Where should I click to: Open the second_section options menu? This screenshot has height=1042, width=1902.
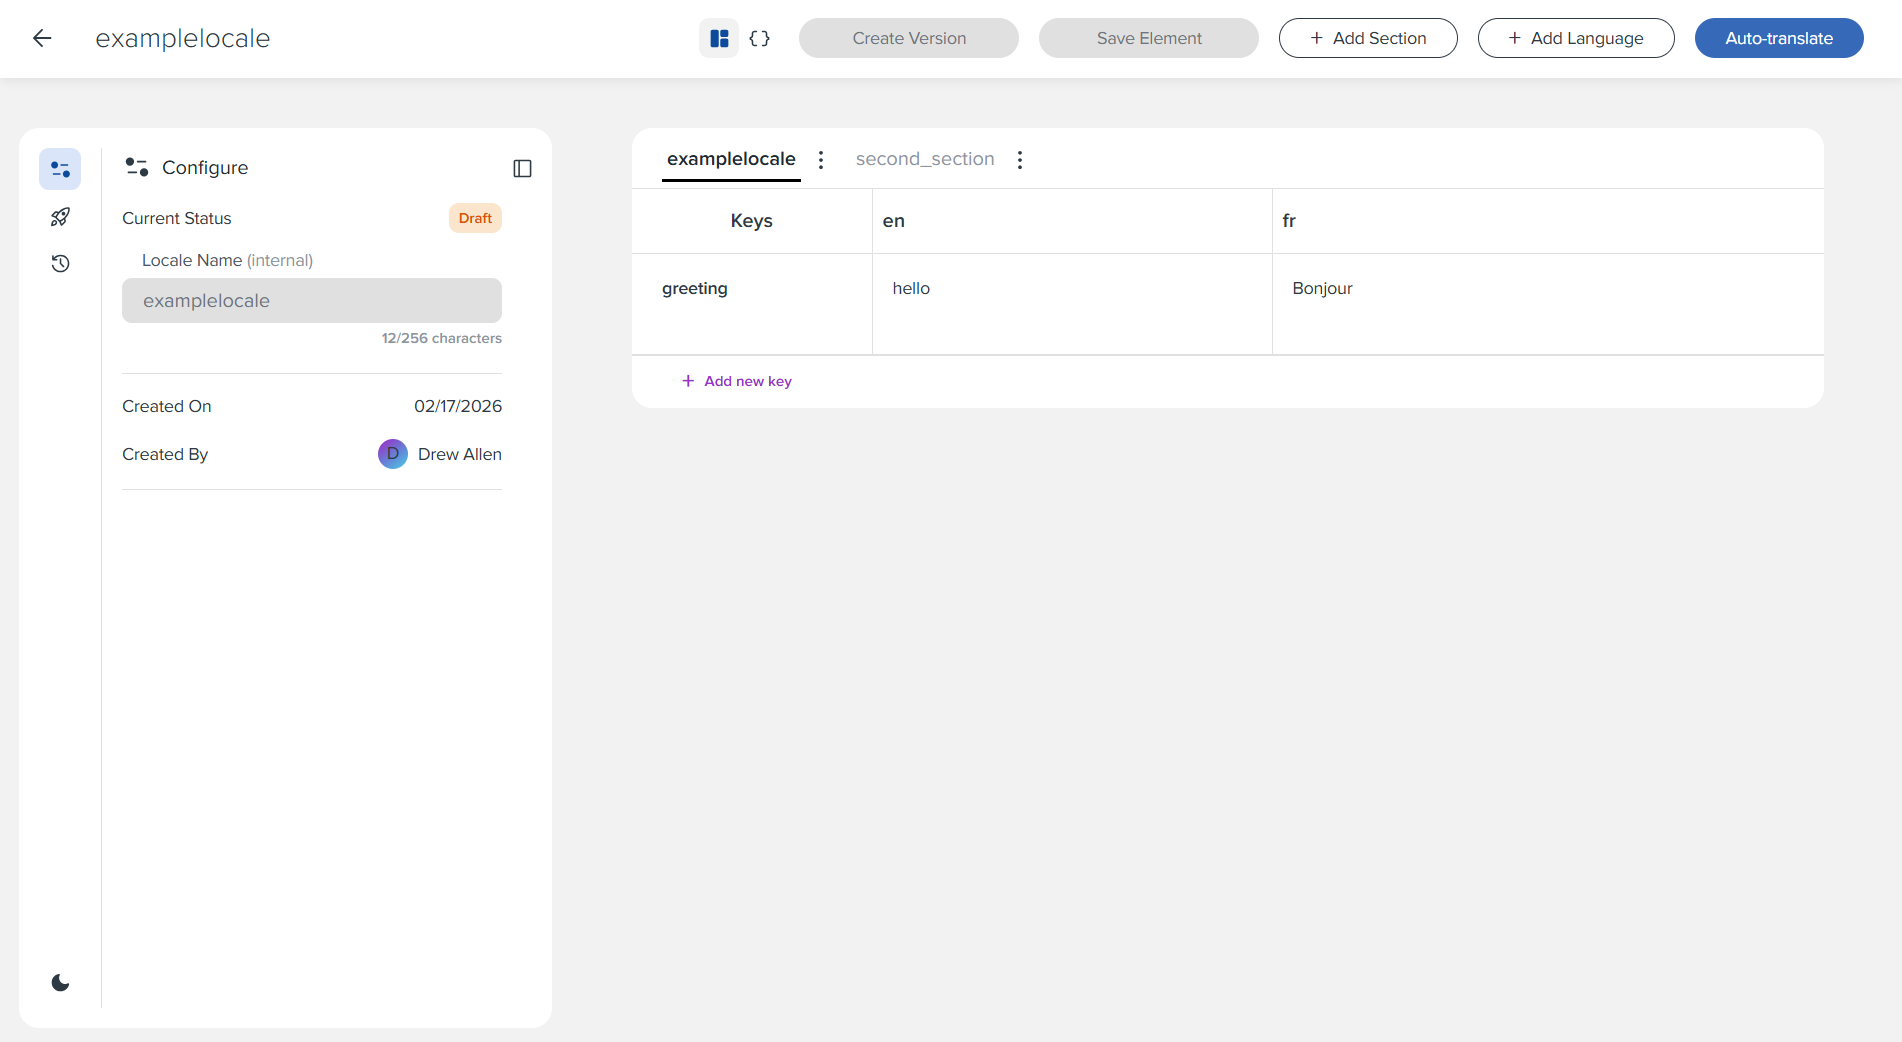pyautogui.click(x=1019, y=158)
